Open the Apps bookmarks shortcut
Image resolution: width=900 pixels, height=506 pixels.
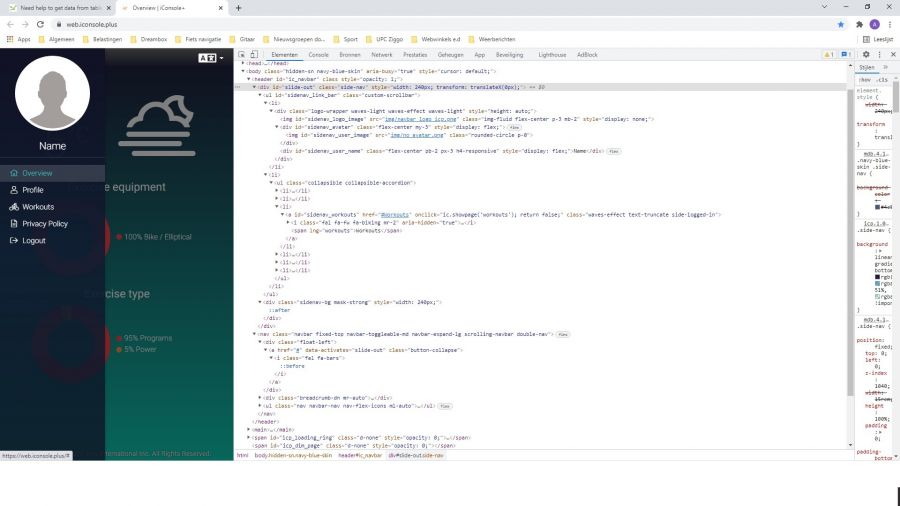[18, 39]
